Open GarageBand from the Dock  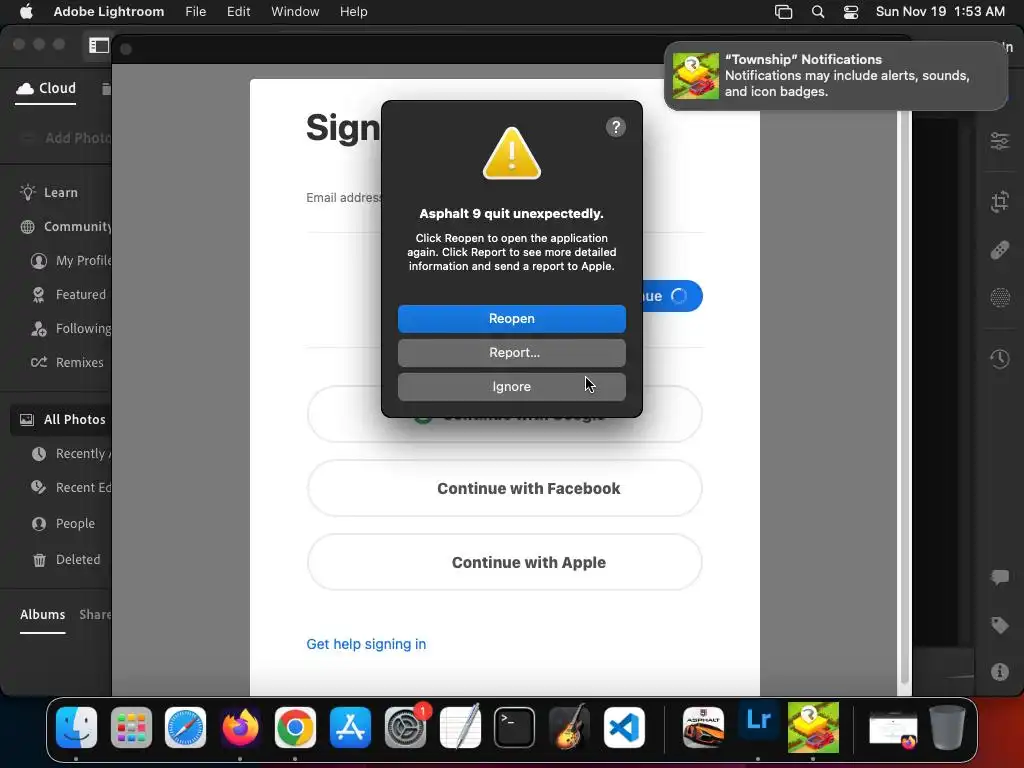coord(569,728)
